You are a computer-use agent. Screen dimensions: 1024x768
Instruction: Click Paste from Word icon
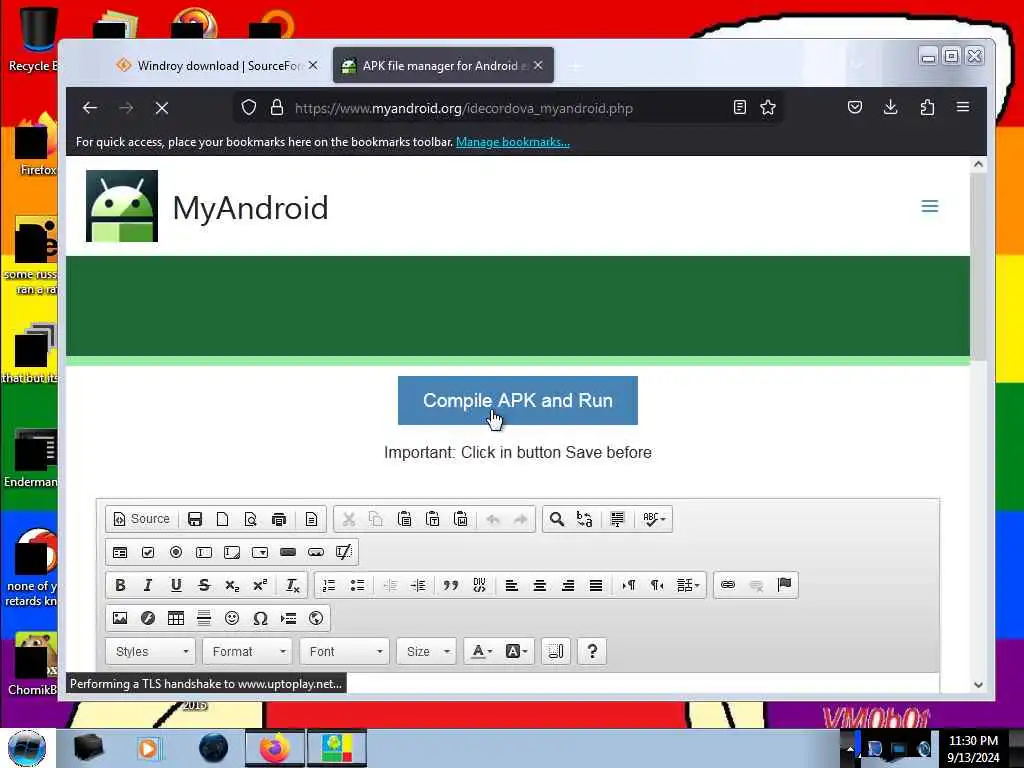tap(460, 519)
